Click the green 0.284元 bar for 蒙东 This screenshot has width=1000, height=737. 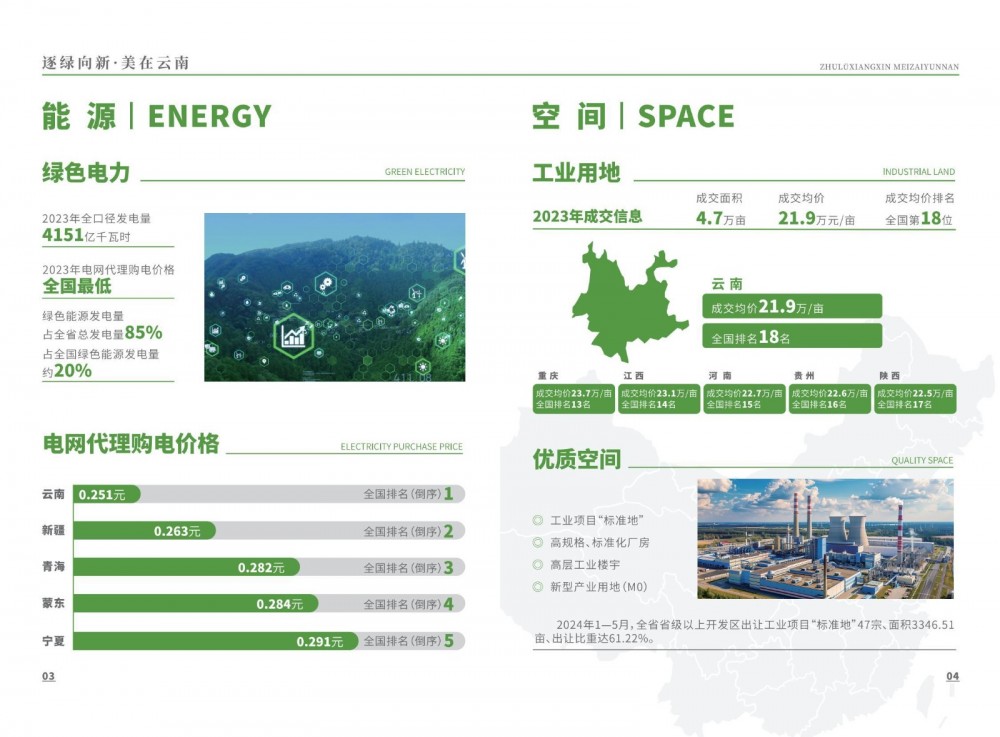coord(196,604)
